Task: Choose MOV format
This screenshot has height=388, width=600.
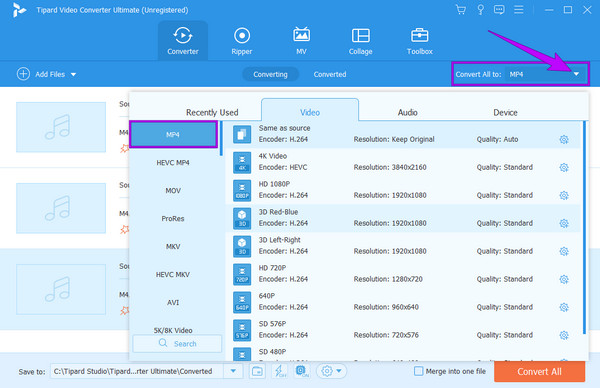Action: point(173,191)
